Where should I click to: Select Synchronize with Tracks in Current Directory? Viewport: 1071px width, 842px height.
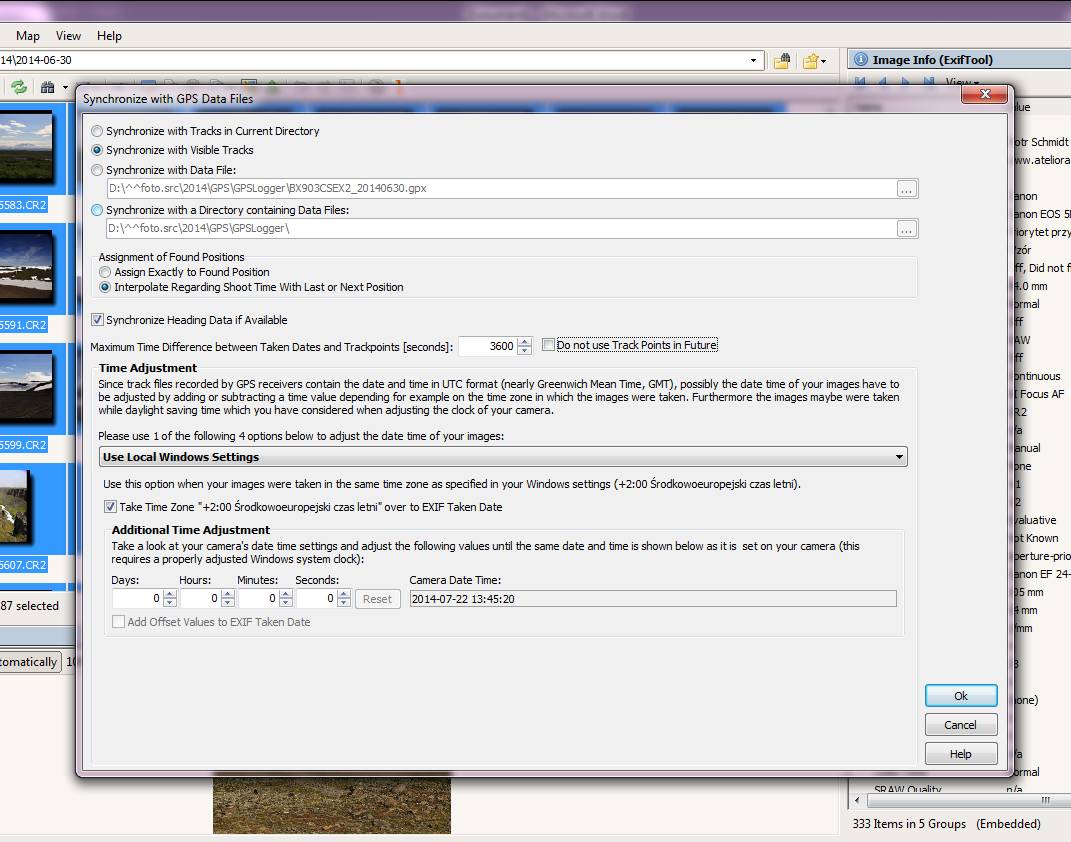click(97, 131)
